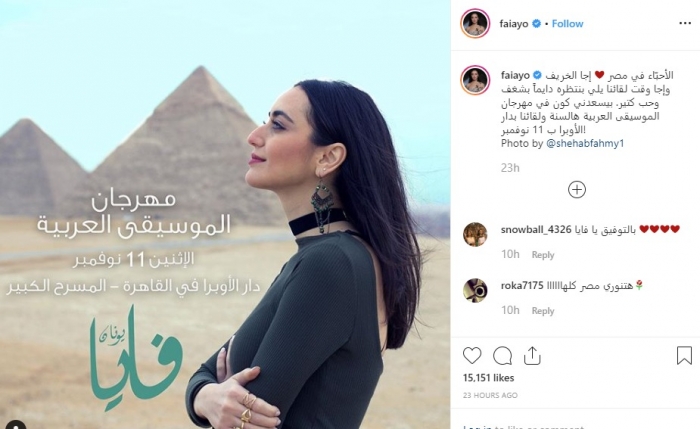Open snowball_4326 commenter avatar

(x=475, y=234)
